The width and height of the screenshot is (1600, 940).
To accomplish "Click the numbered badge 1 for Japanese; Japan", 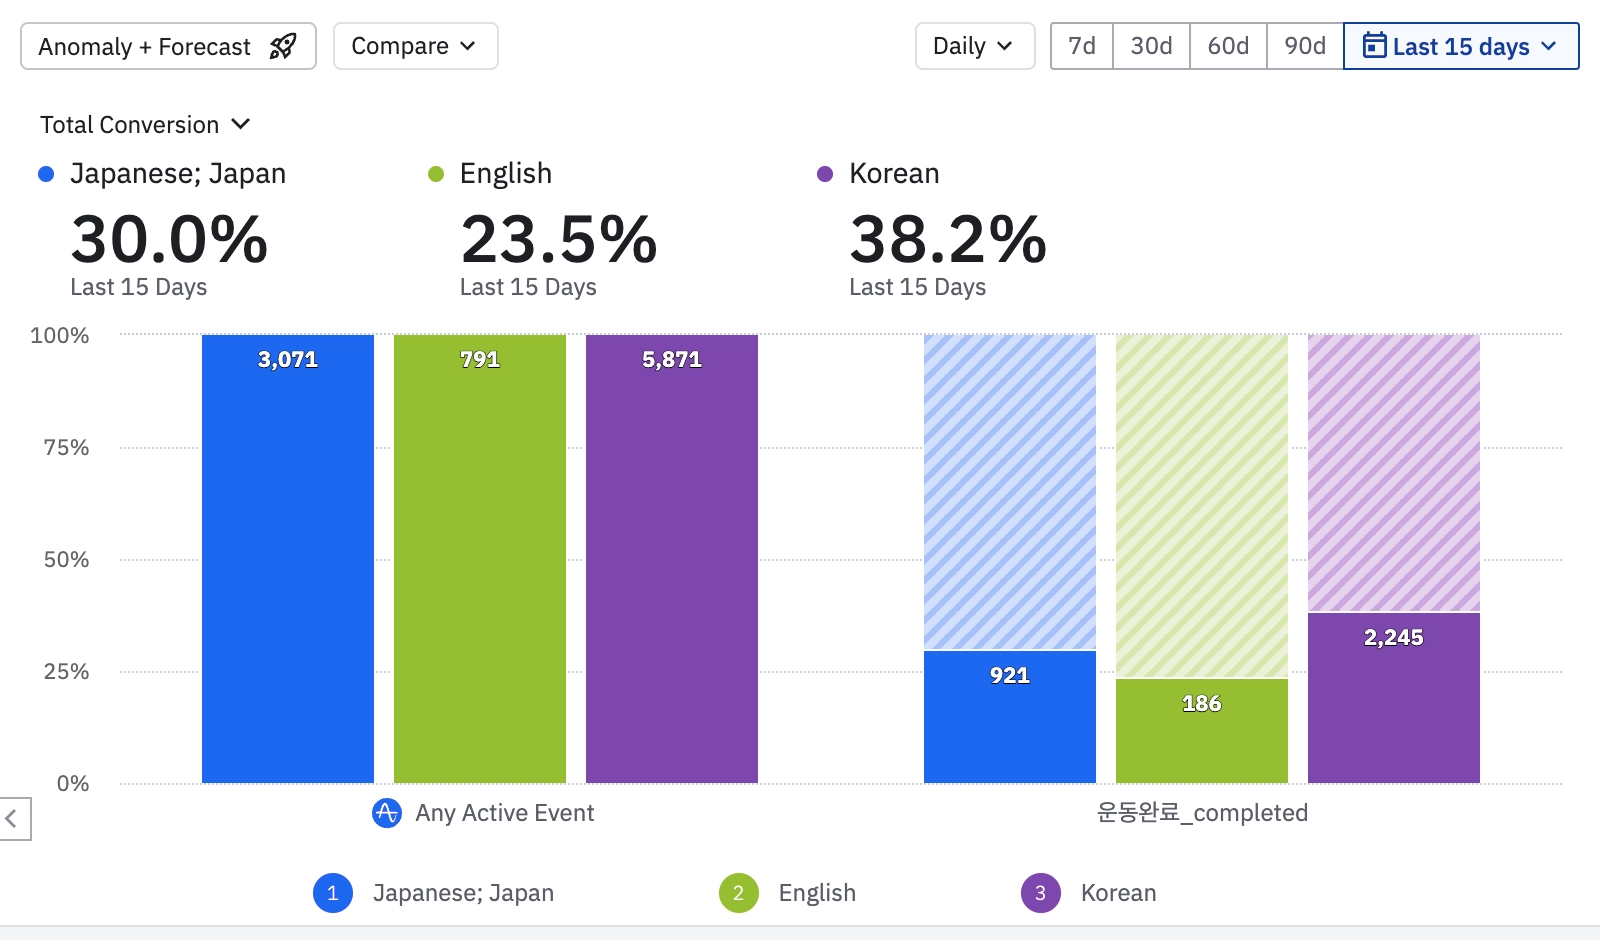I will coord(333,893).
